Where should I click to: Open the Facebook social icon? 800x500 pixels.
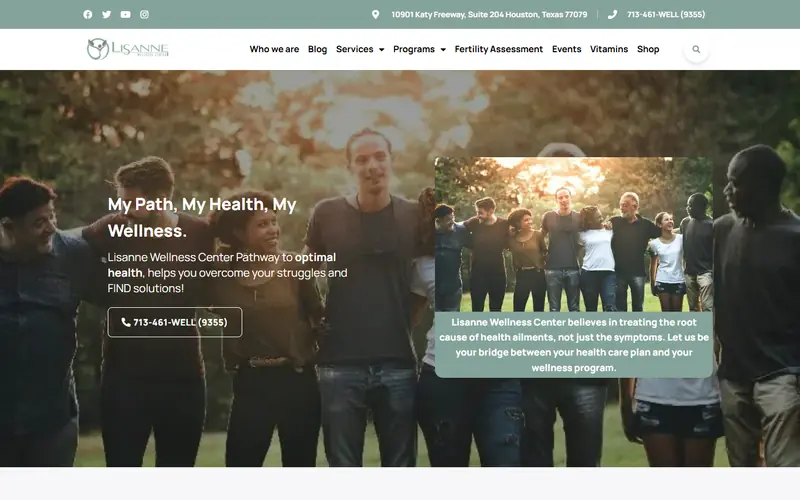(88, 14)
